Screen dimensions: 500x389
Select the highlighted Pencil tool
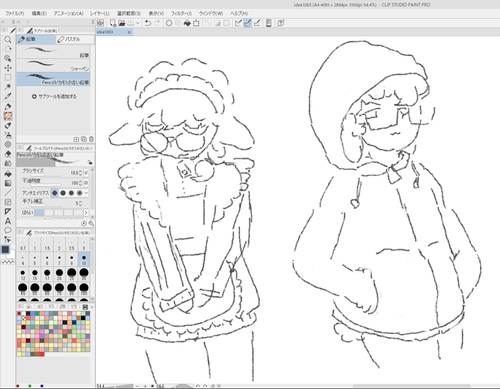point(8,116)
